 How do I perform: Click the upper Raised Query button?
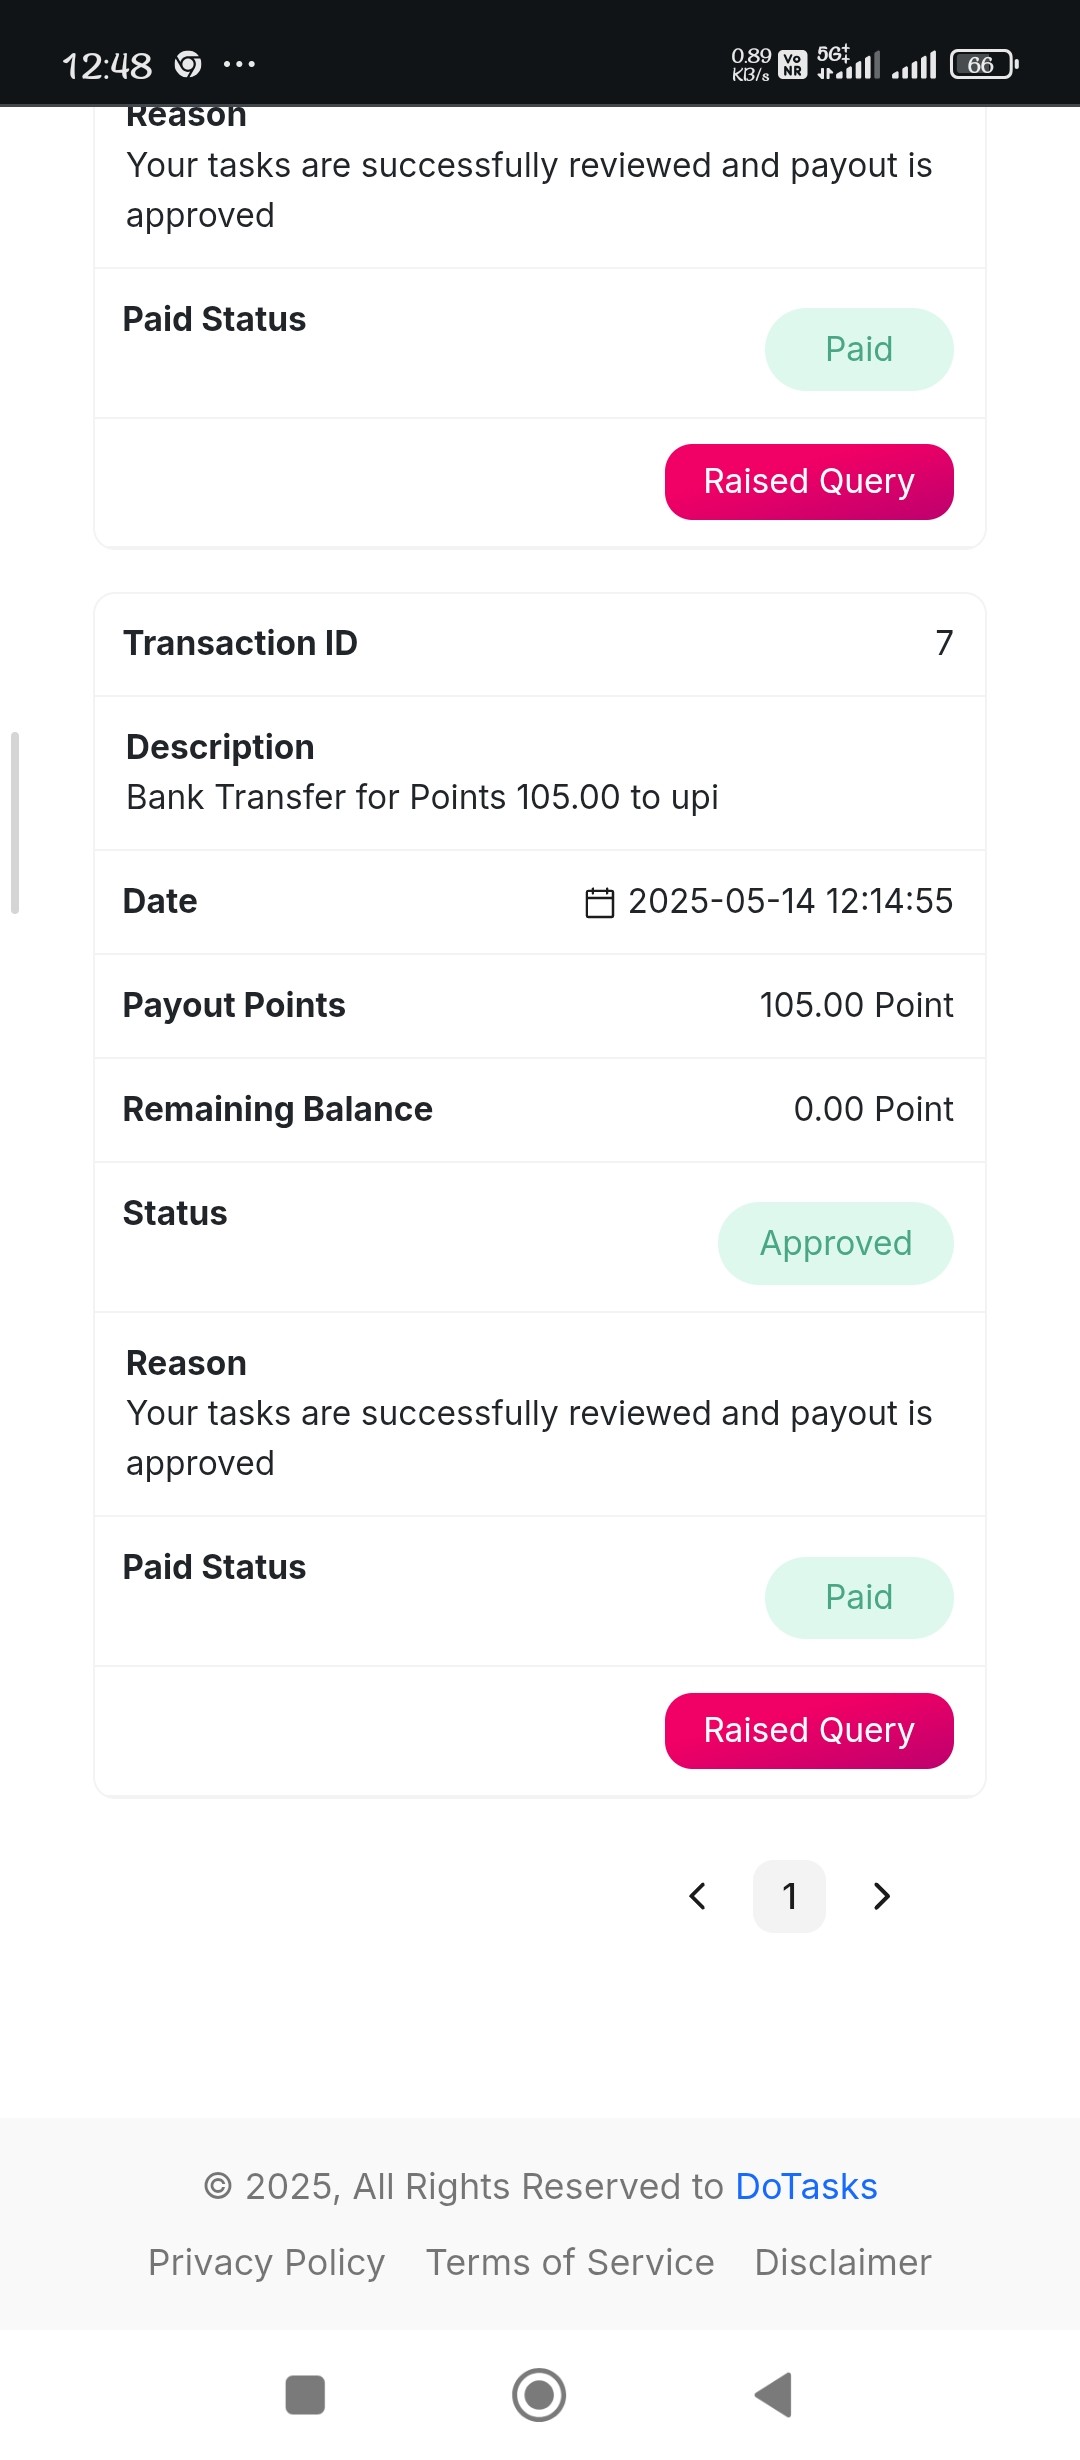coord(809,482)
